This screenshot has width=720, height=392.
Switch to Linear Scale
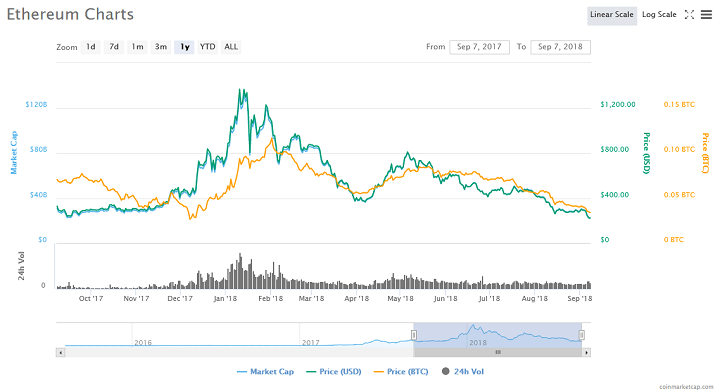coord(612,15)
